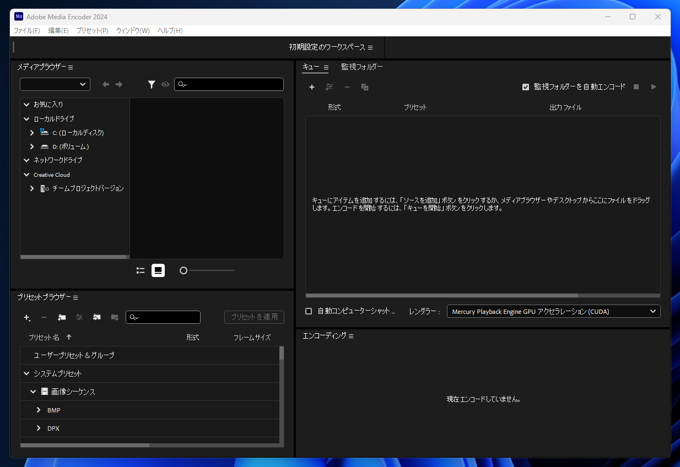
Task: Open the ウィンドウ(W) menu
Action: click(133, 31)
